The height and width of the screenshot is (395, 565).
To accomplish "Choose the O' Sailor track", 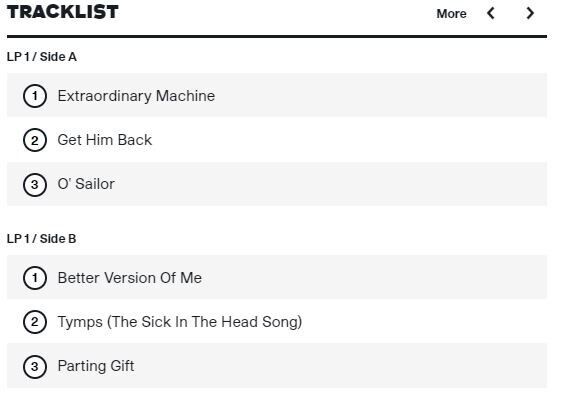I will tap(86, 184).
